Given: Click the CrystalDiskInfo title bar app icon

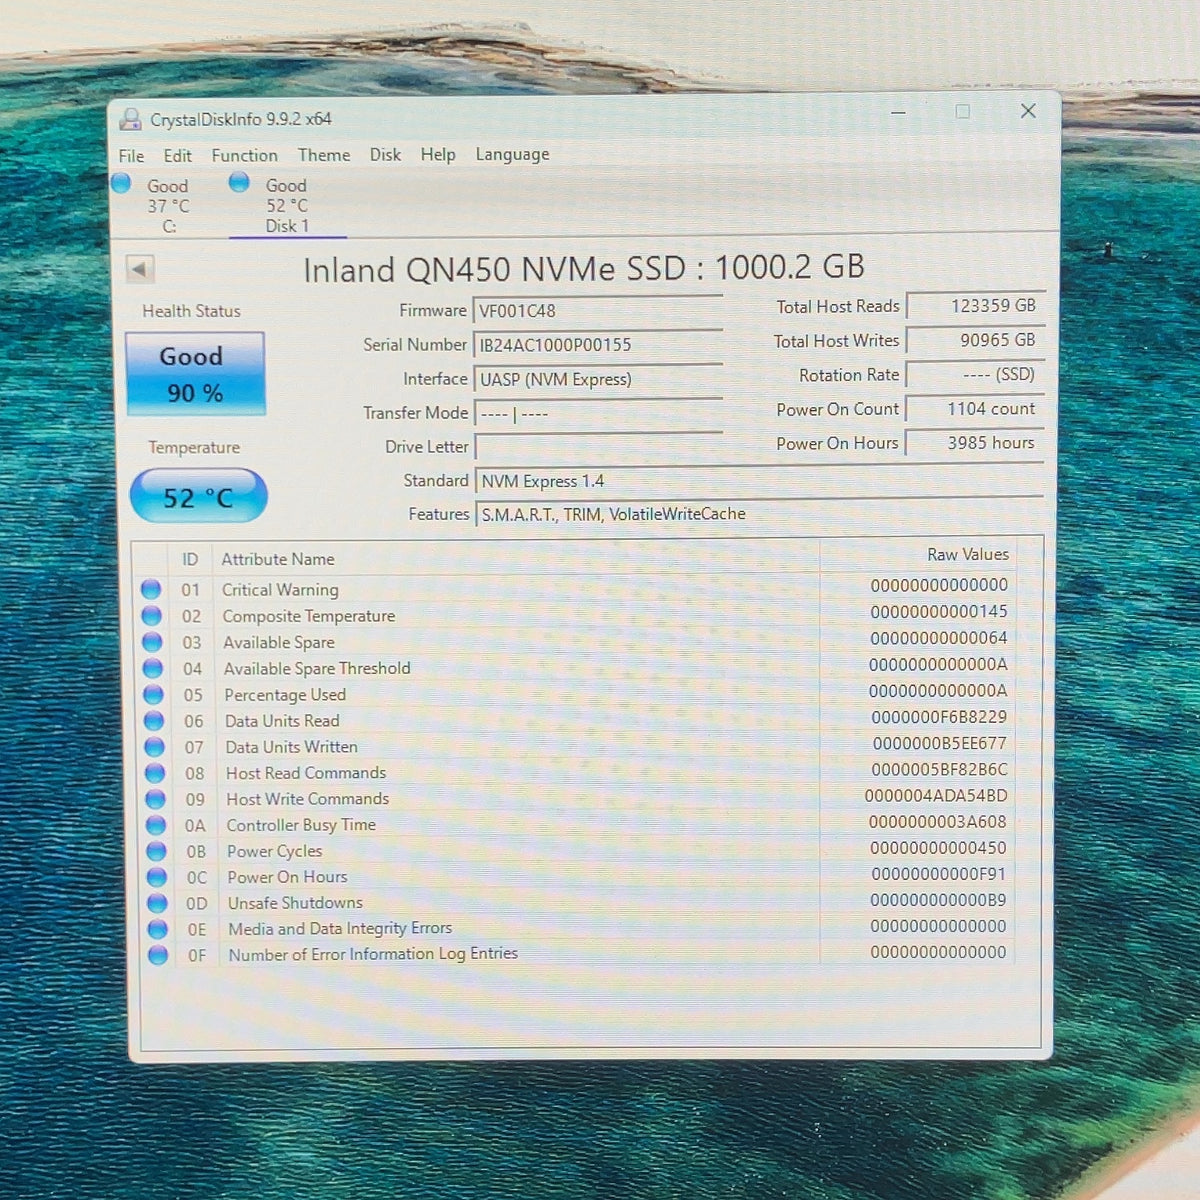Looking at the screenshot, I should coord(130,120).
